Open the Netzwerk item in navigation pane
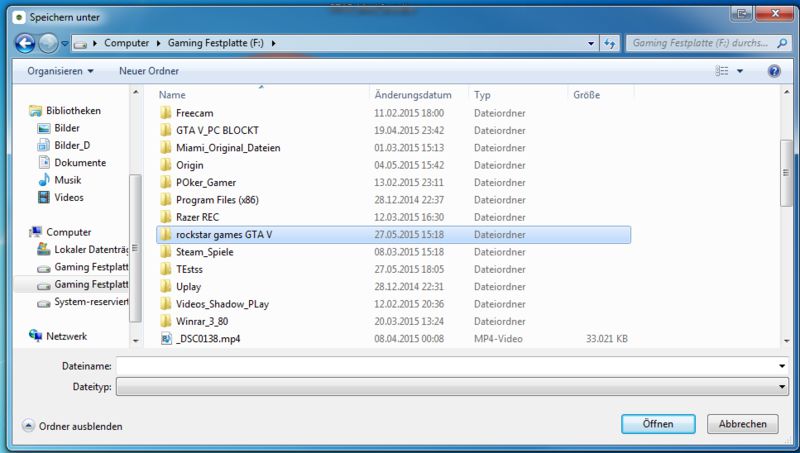This screenshot has width=800, height=453. [x=66, y=337]
